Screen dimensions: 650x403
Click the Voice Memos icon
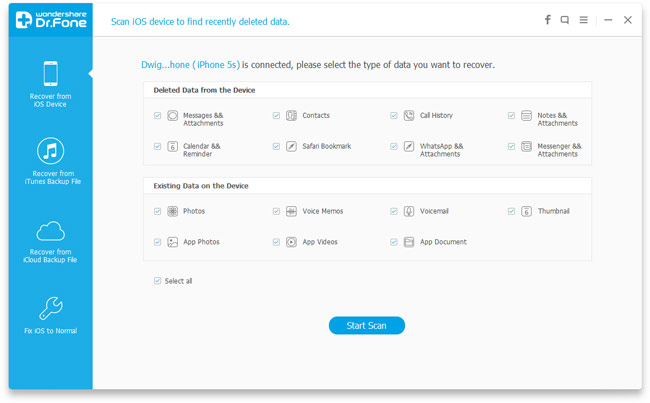[x=291, y=212]
